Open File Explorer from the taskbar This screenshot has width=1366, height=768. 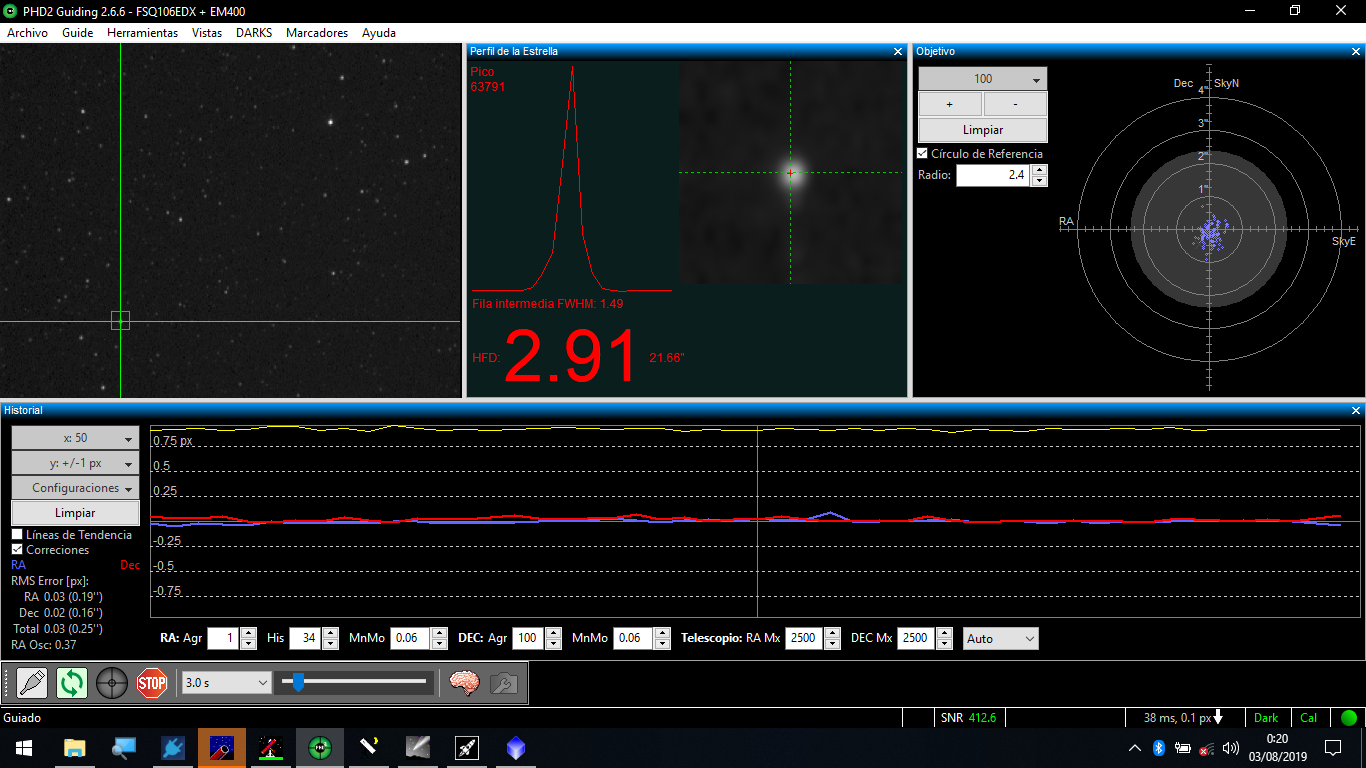(x=74, y=748)
